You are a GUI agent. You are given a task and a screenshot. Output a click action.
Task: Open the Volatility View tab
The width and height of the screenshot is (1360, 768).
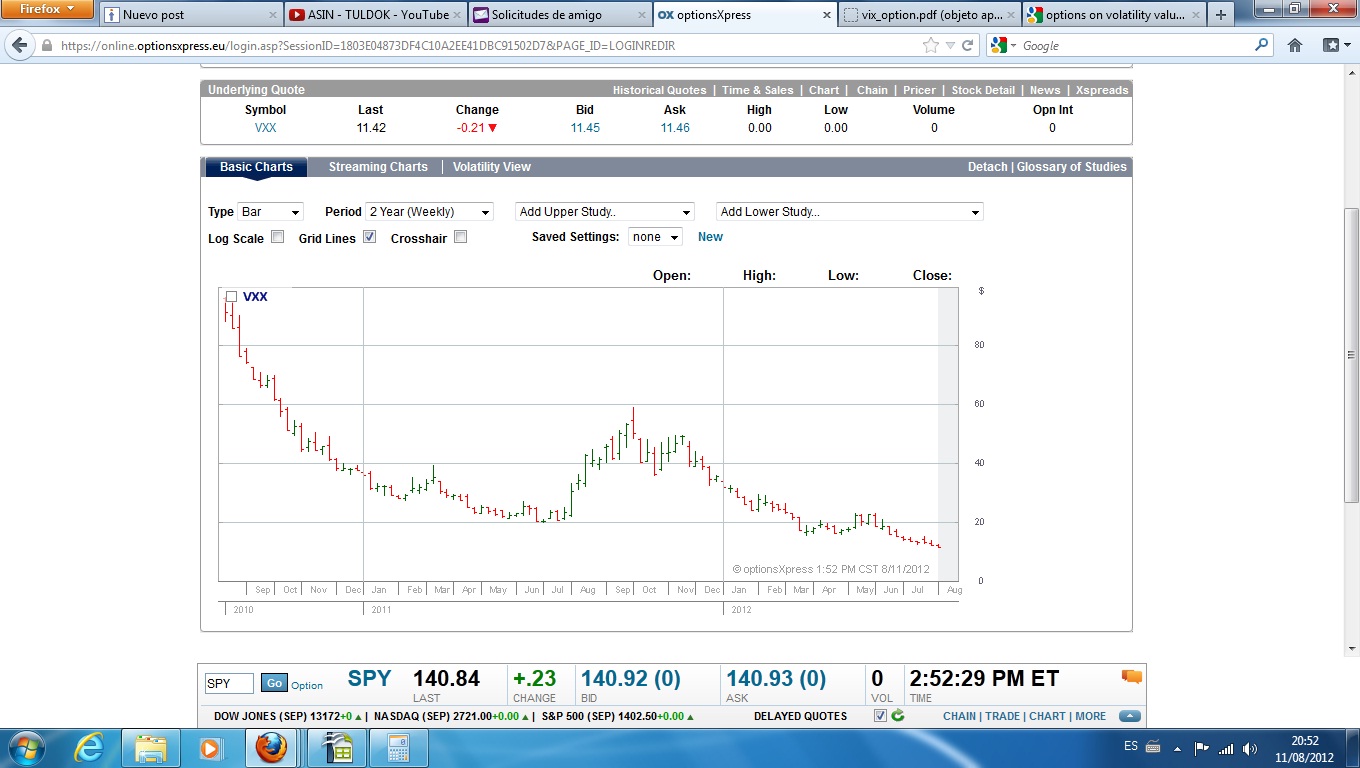(492, 167)
